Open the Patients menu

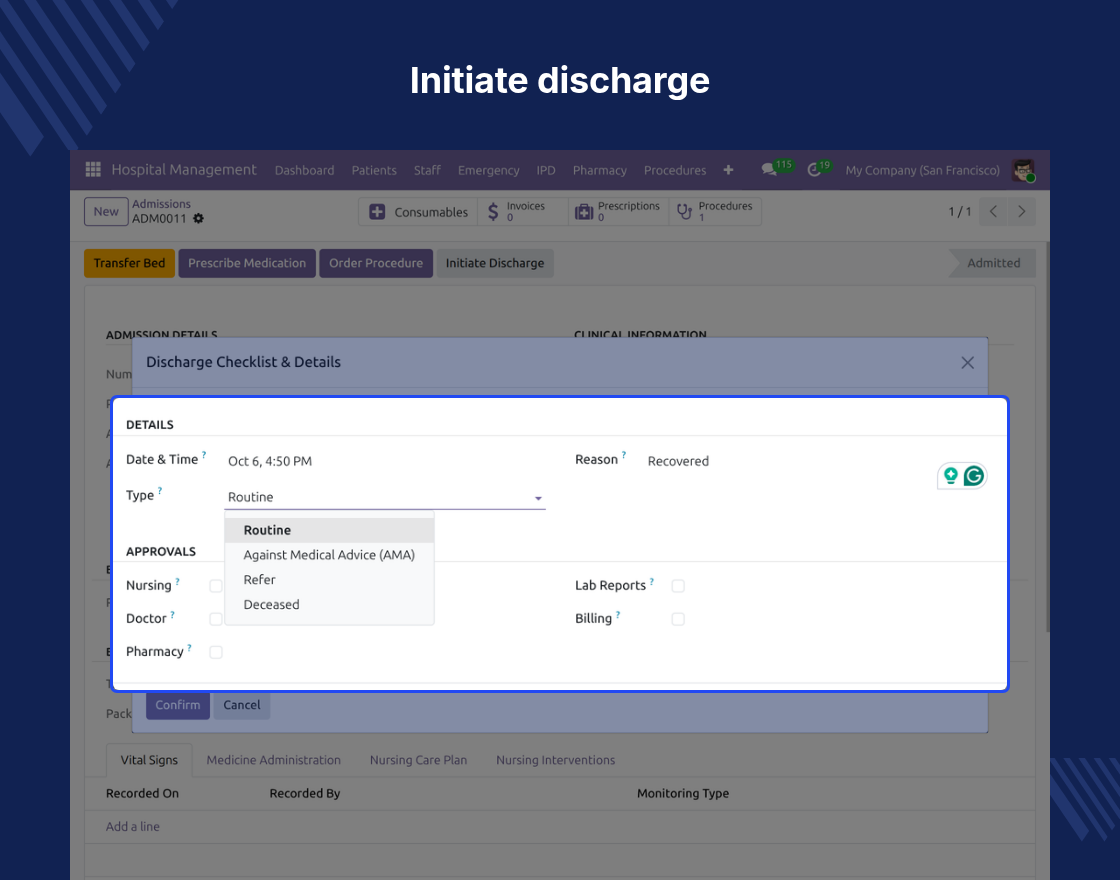[x=374, y=170]
